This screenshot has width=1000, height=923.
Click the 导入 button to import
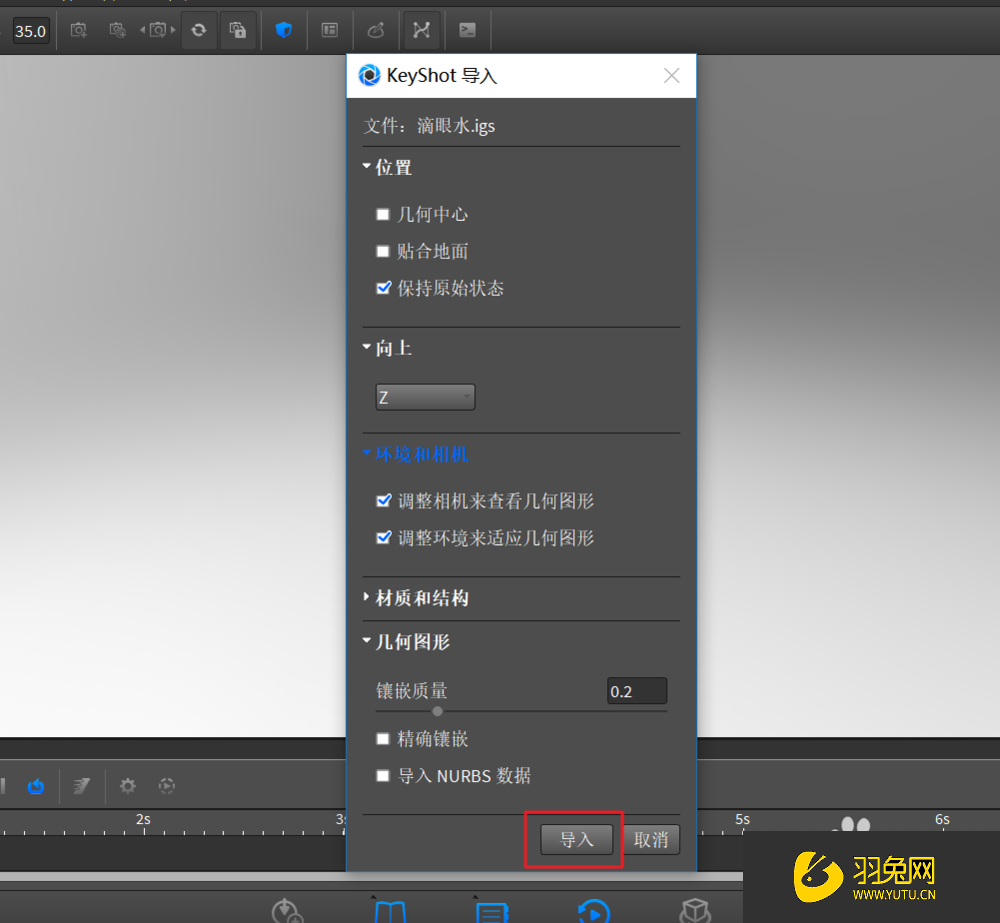coord(574,839)
